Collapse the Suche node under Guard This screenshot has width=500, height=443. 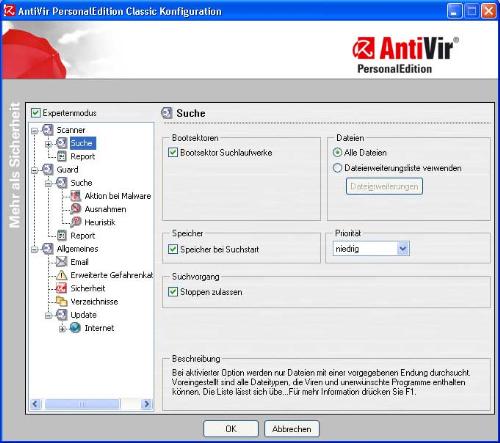tap(48, 184)
